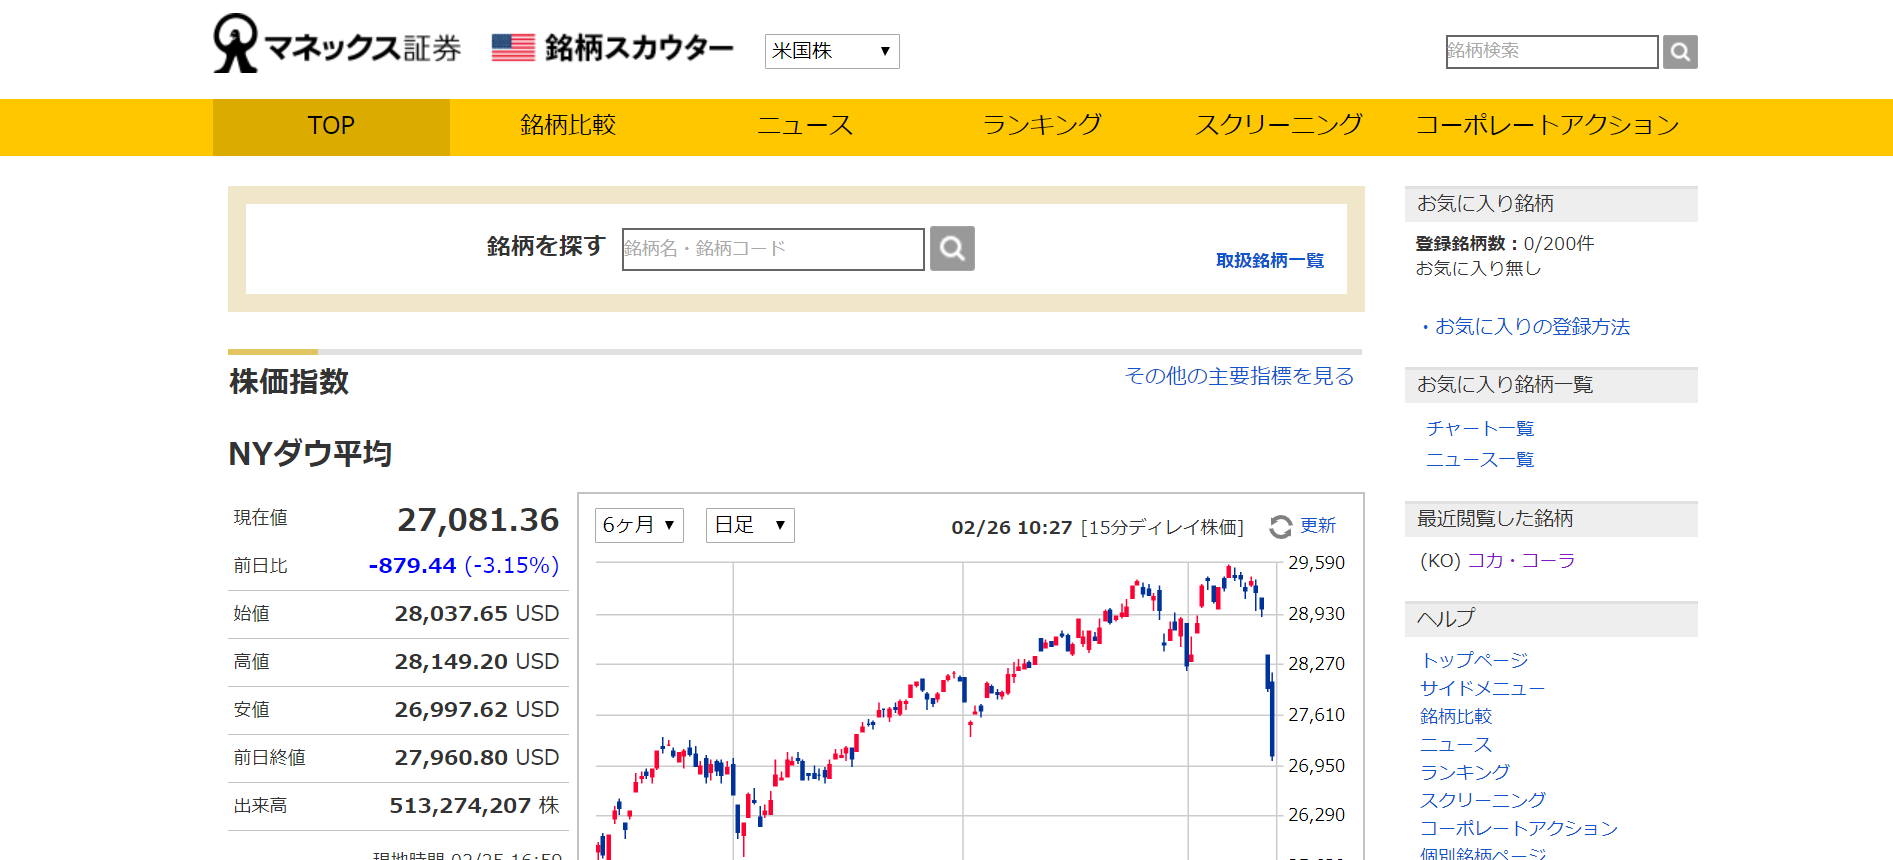Click the high price 28,149.20 USD
The image size is (1893, 860).
click(477, 662)
